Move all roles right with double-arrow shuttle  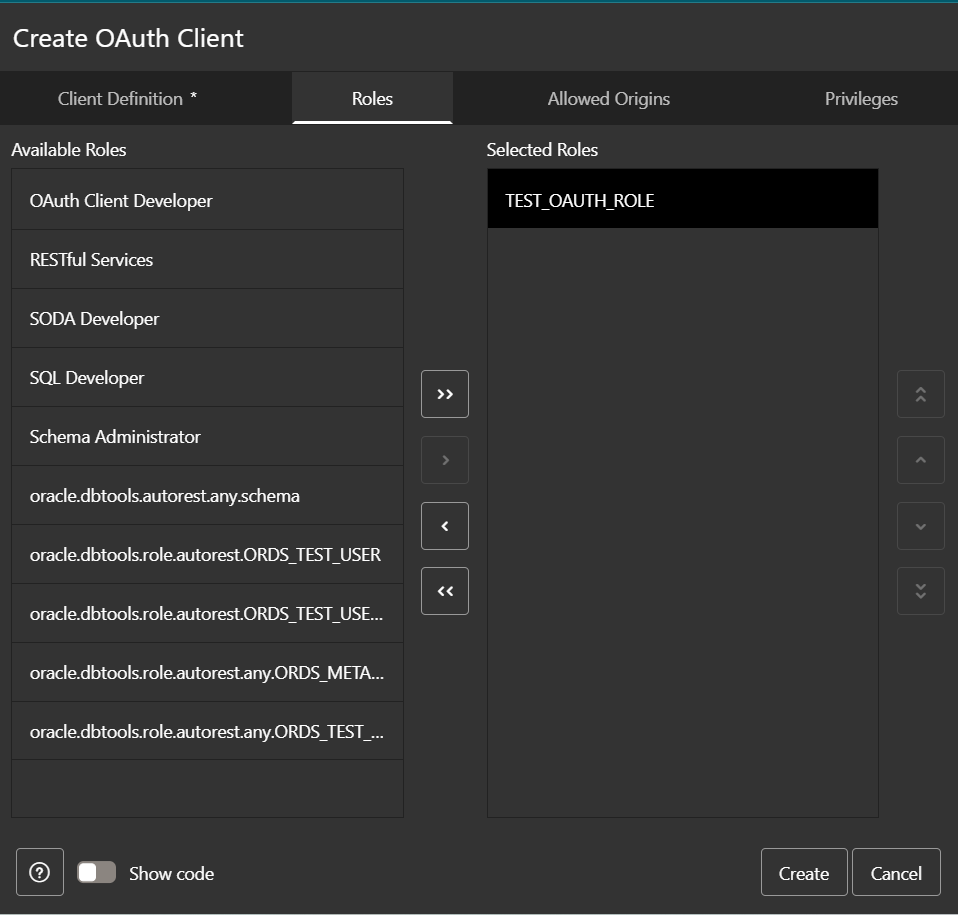[444, 393]
